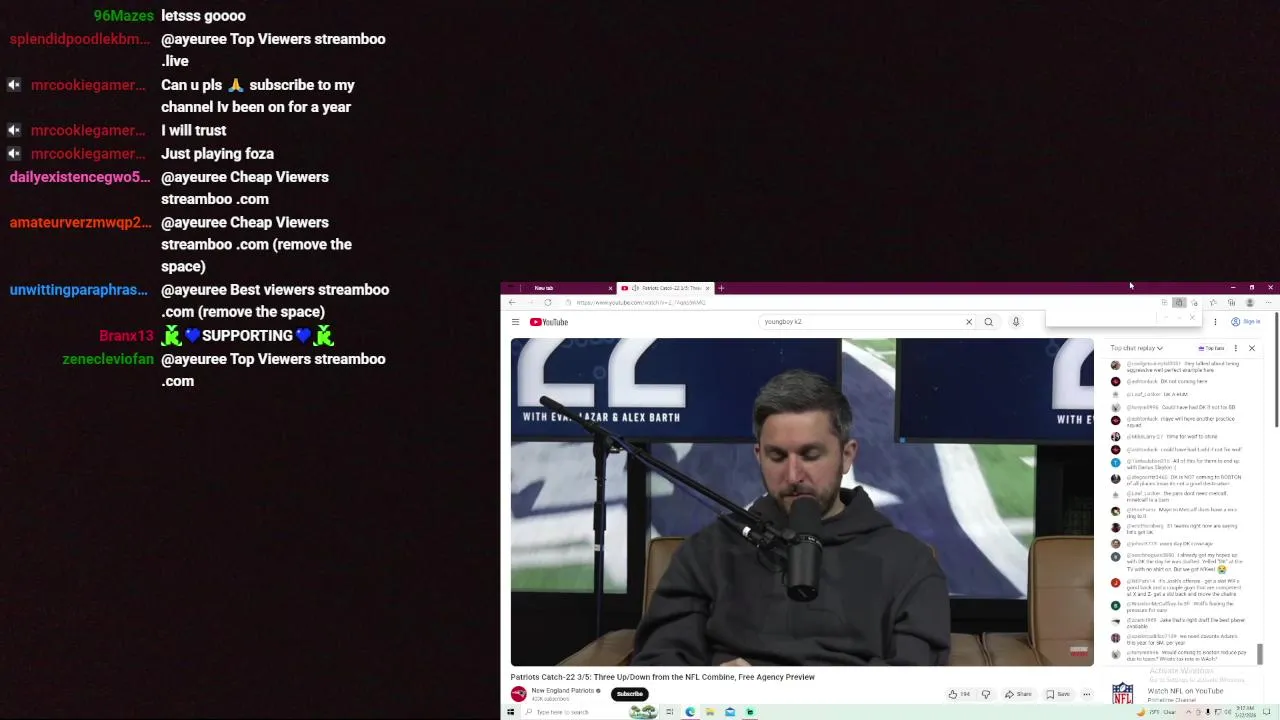Open the New England Patriots channel name
The height and width of the screenshot is (720, 1280).
click(563, 690)
